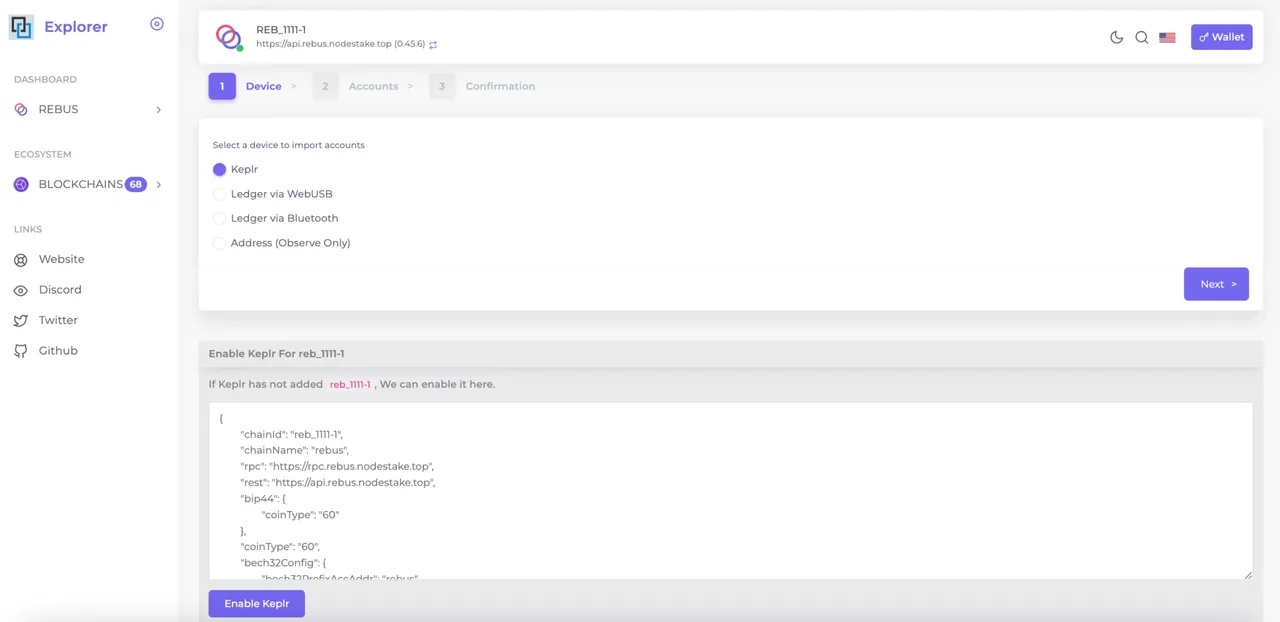Toggle the sidebar collapse circle icon
1280x622 pixels.
tap(157, 24)
